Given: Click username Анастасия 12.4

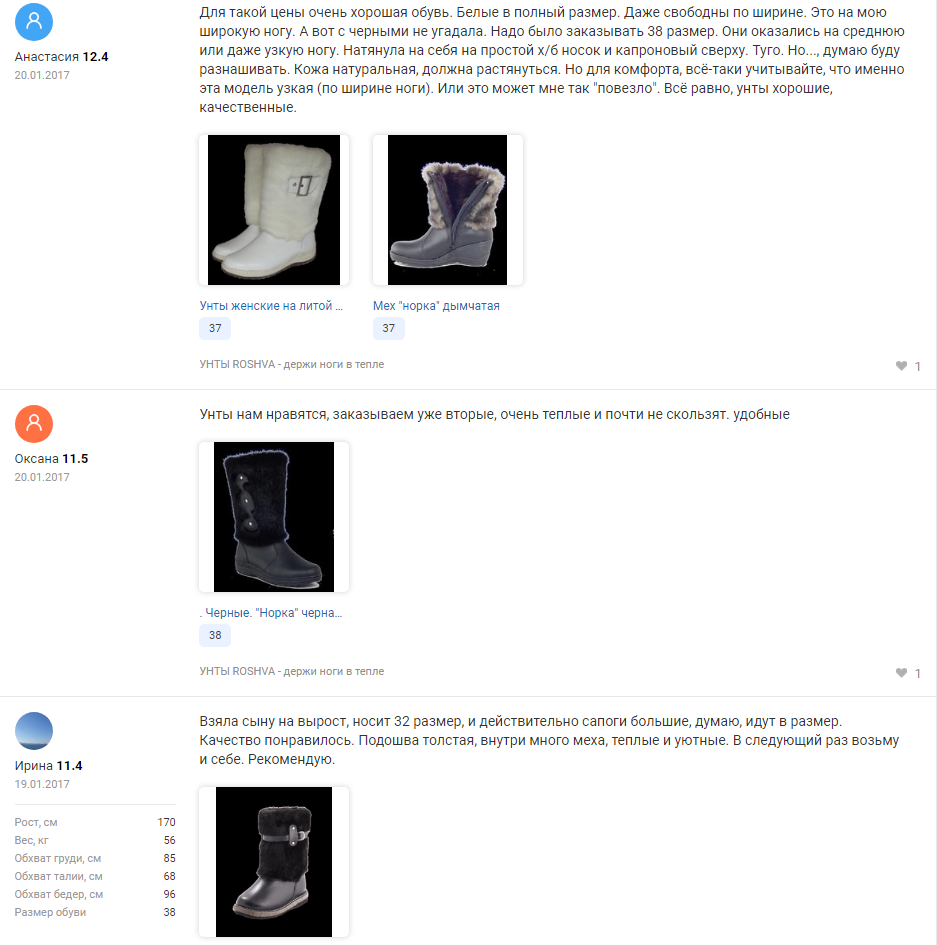Looking at the screenshot, I should (61, 57).
